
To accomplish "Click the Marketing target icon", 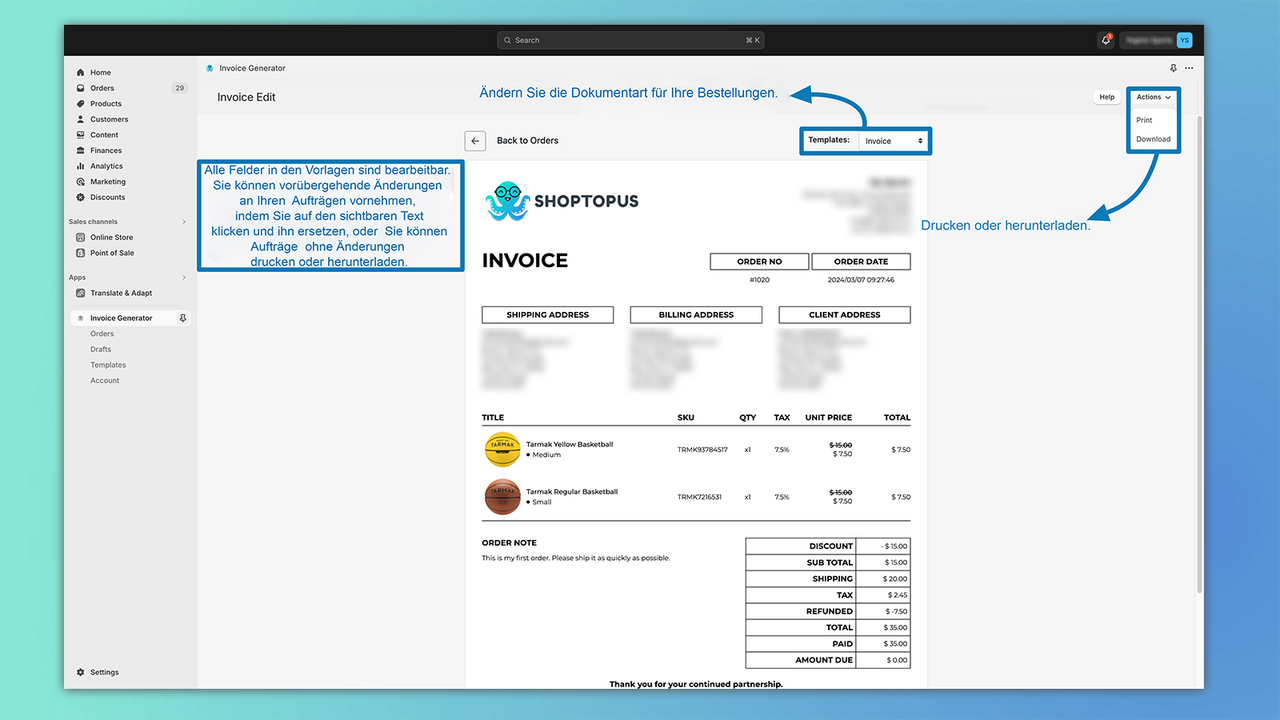I will click(x=80, y=182).
